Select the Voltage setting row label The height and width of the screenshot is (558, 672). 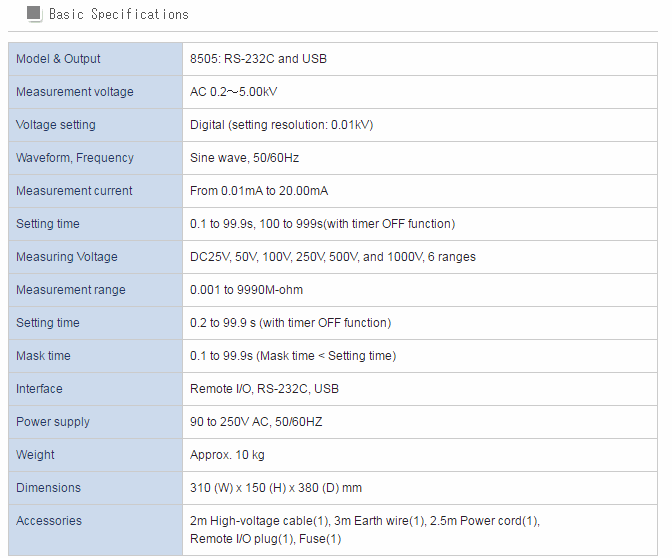[56, 125]
